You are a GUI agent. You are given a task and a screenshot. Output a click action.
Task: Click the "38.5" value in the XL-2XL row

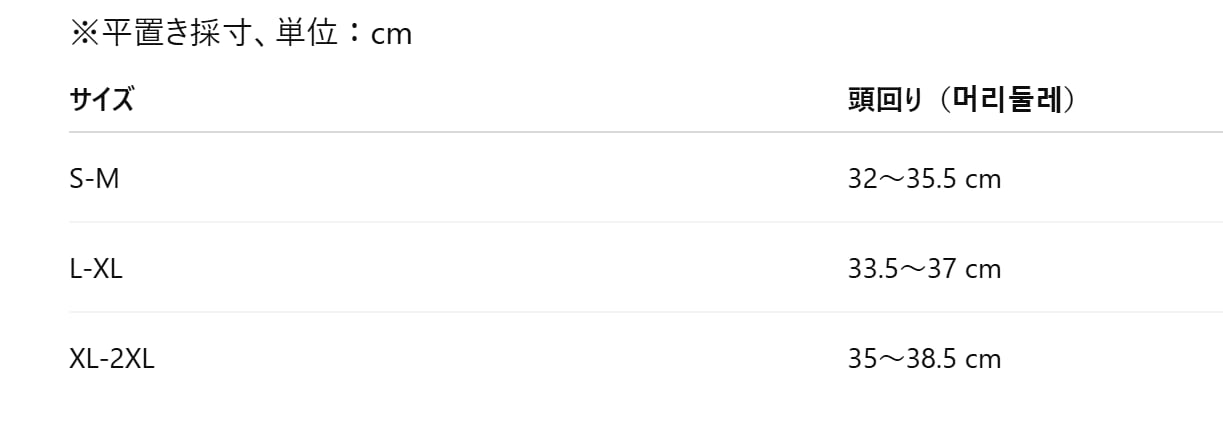click(932, 359)
